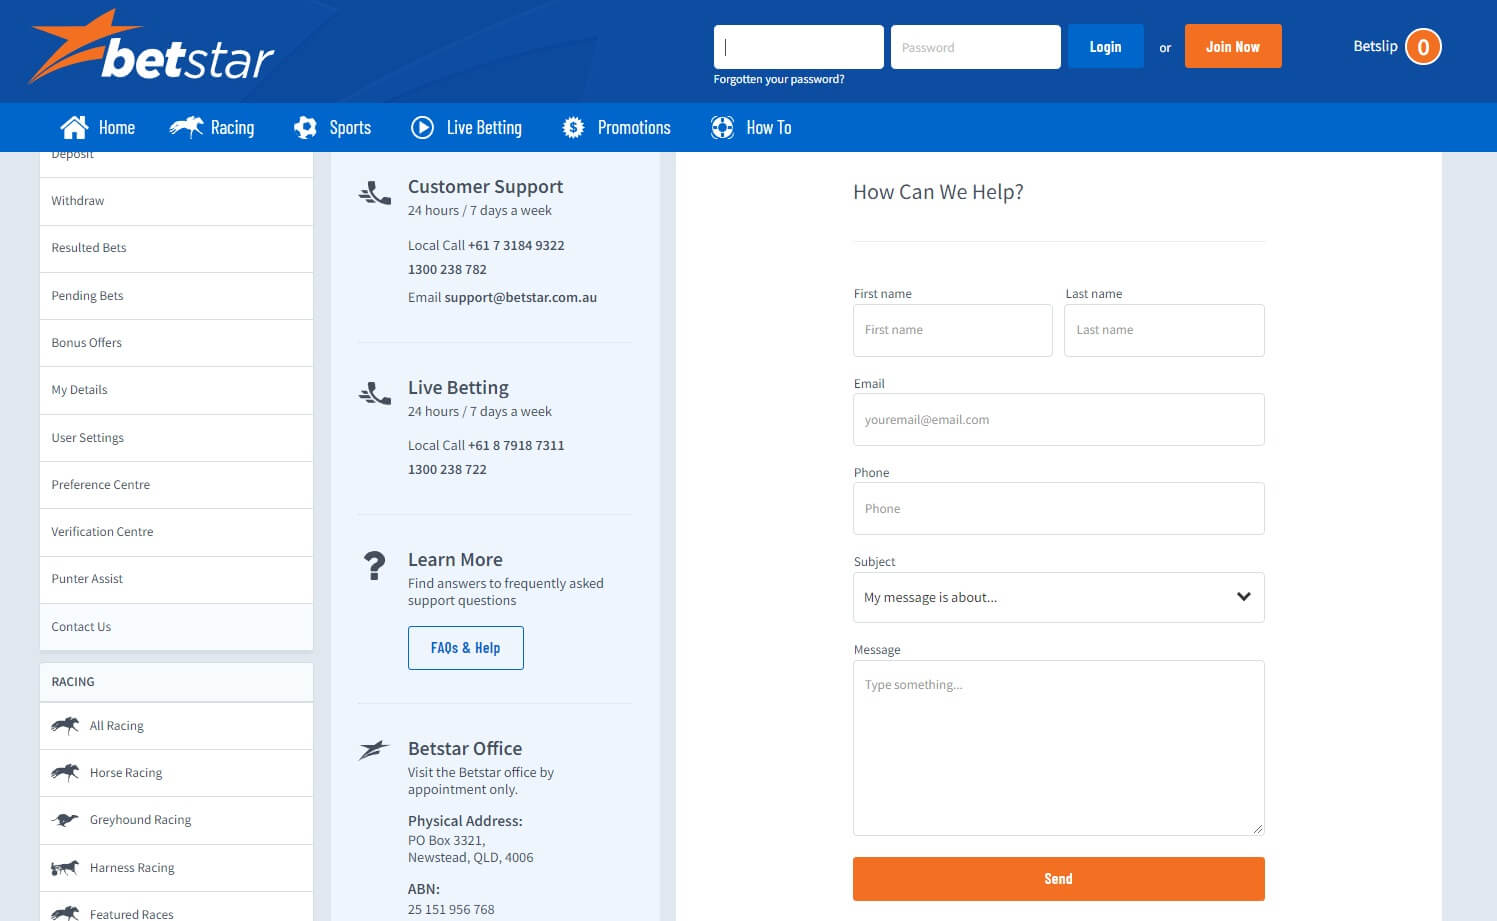Open the Home menu item

(97, 127)
